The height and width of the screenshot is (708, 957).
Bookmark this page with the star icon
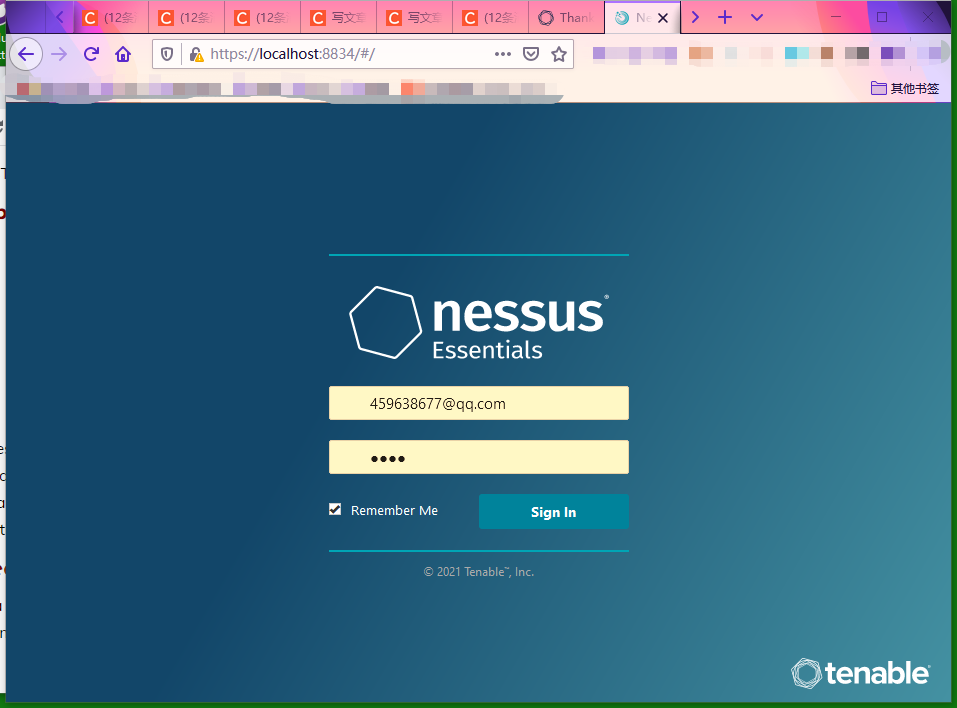[559, 54]
